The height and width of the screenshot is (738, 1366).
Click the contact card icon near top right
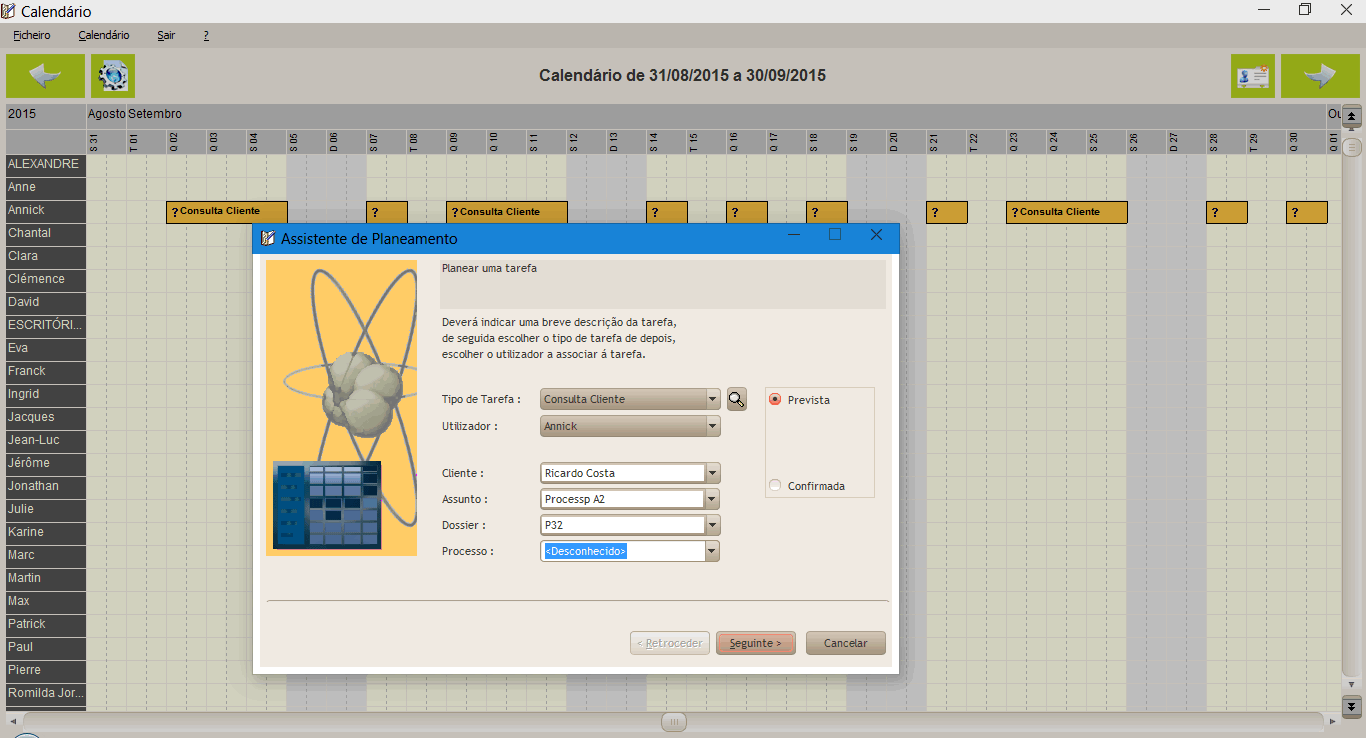pyautogui.click(x=1252, y=76)
